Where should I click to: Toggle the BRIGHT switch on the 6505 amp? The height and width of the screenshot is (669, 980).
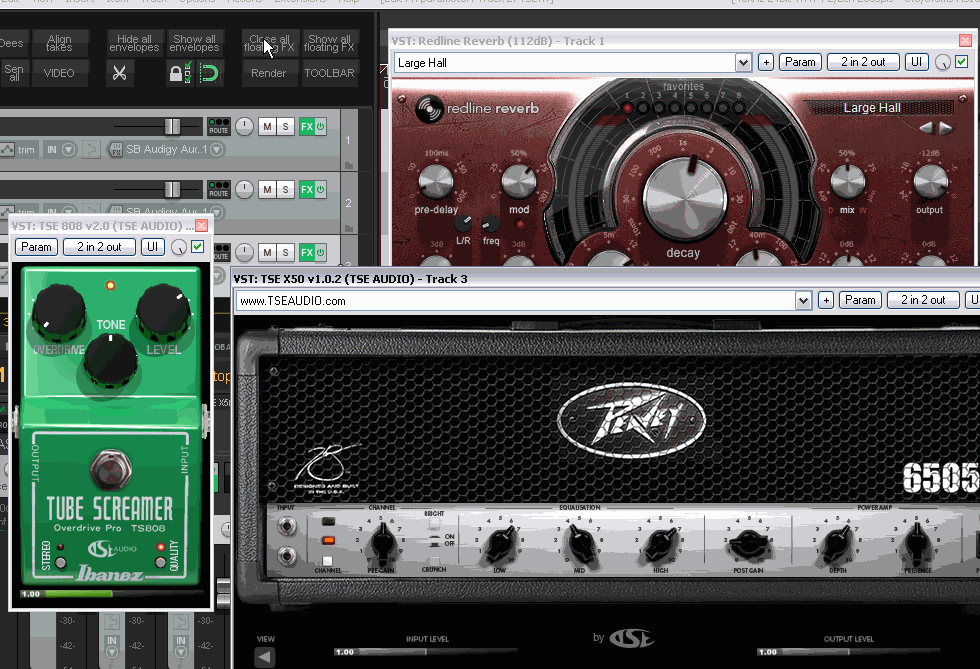(434, 525)
